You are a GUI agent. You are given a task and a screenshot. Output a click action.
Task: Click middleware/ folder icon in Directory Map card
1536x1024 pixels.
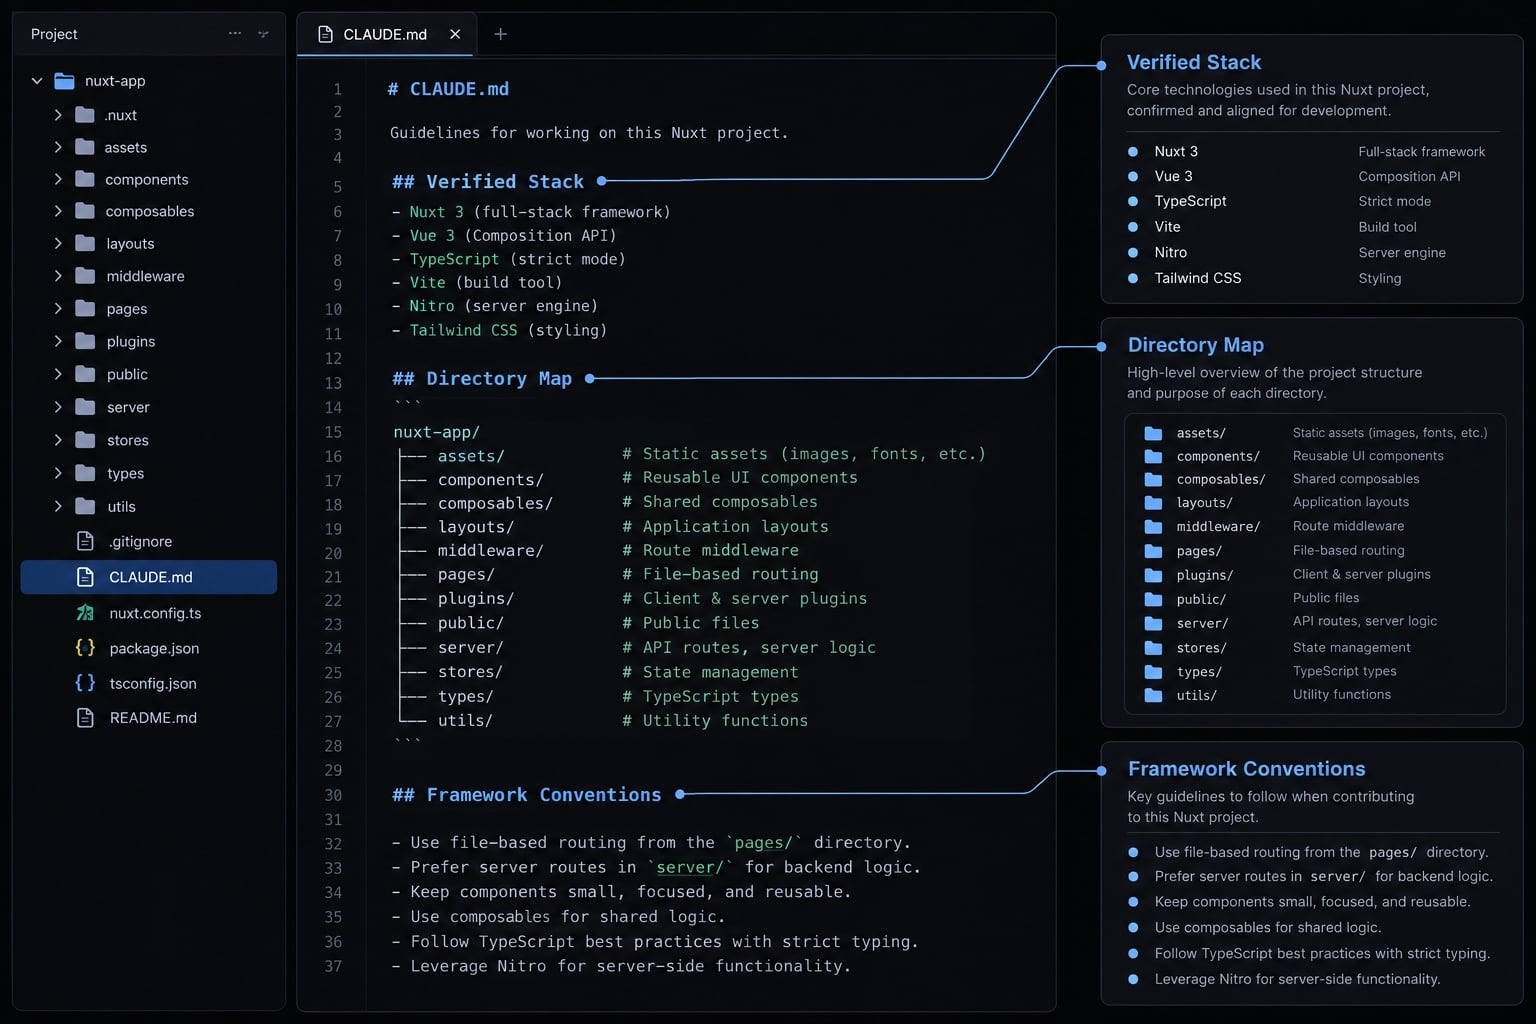(1153, 526)
